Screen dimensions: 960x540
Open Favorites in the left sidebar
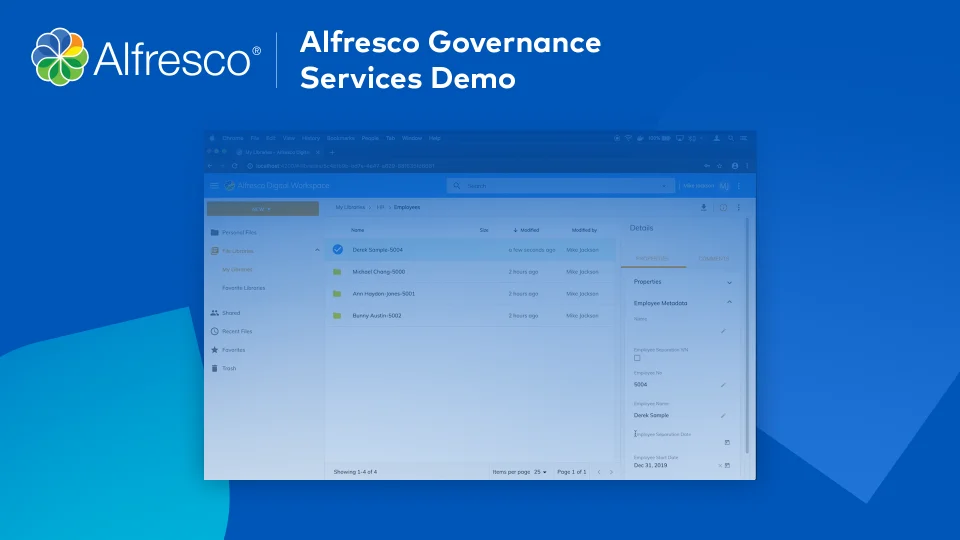tap(233, 350)
